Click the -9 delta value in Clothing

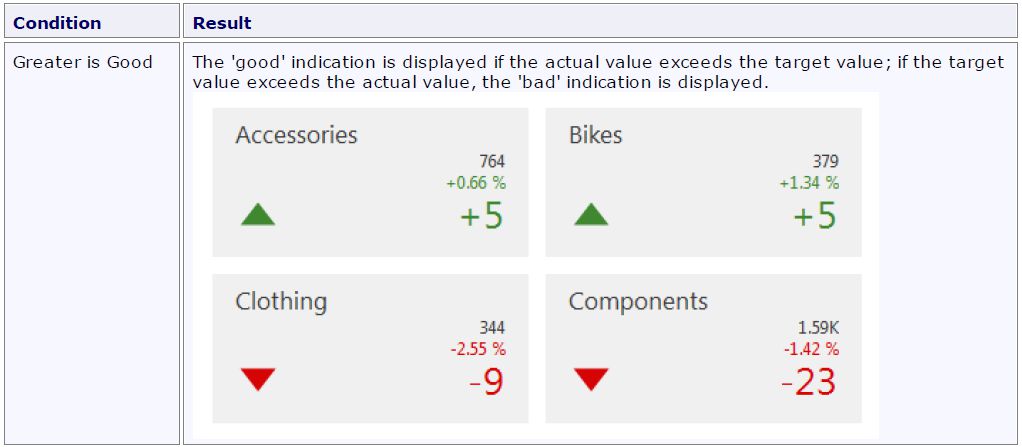(x=487, y=381)
